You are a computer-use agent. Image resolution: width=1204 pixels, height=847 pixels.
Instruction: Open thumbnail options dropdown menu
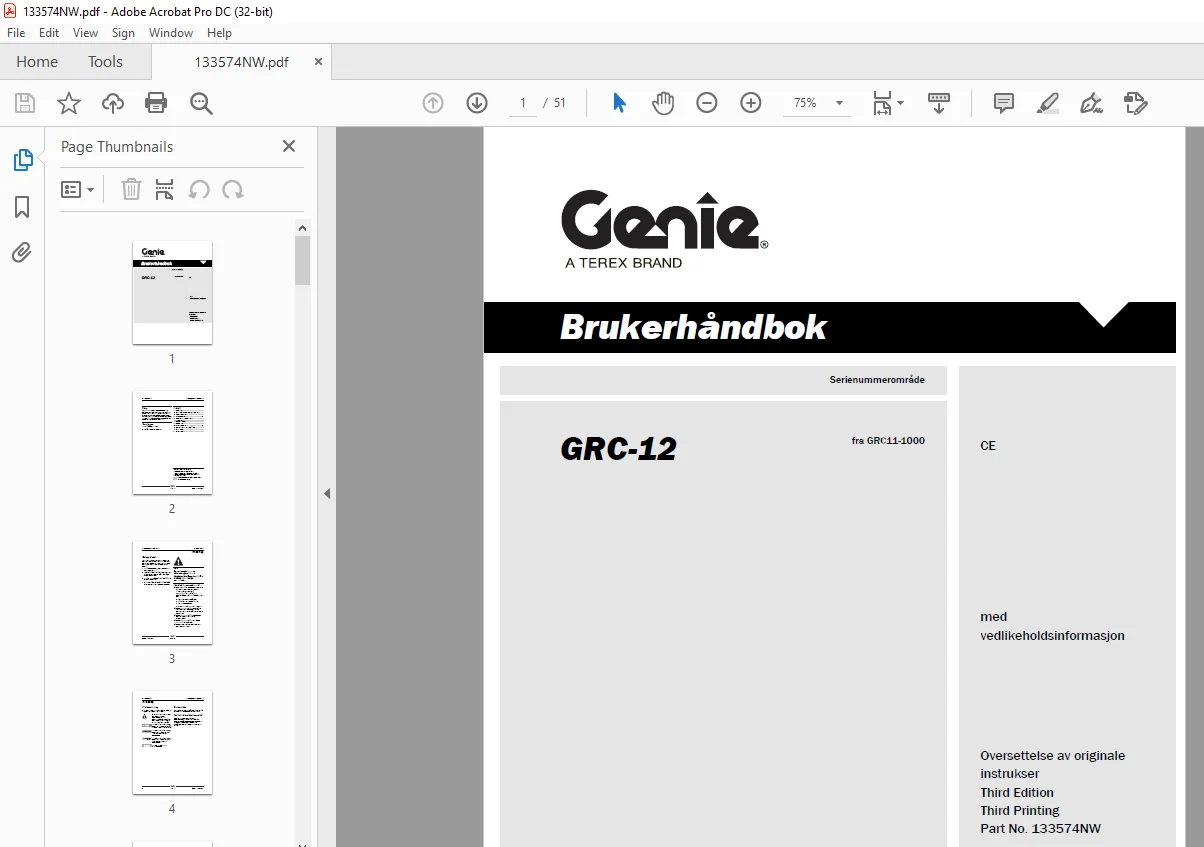point(78,189)
